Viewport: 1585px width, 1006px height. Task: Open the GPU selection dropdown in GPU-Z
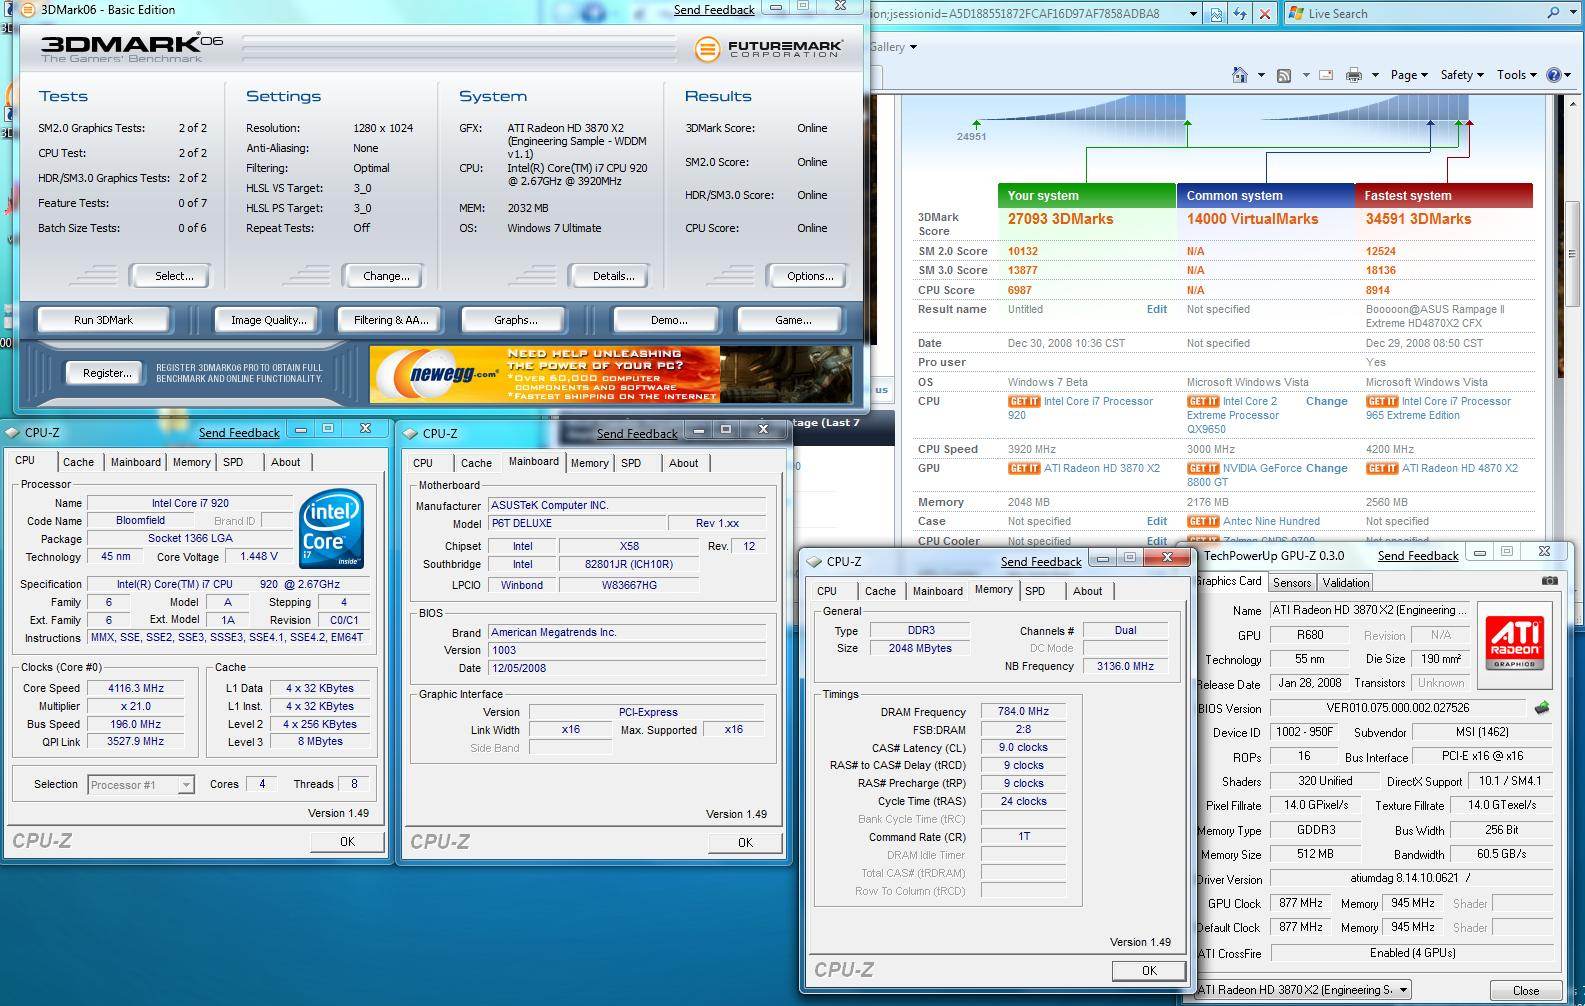tap(1404, 990)
